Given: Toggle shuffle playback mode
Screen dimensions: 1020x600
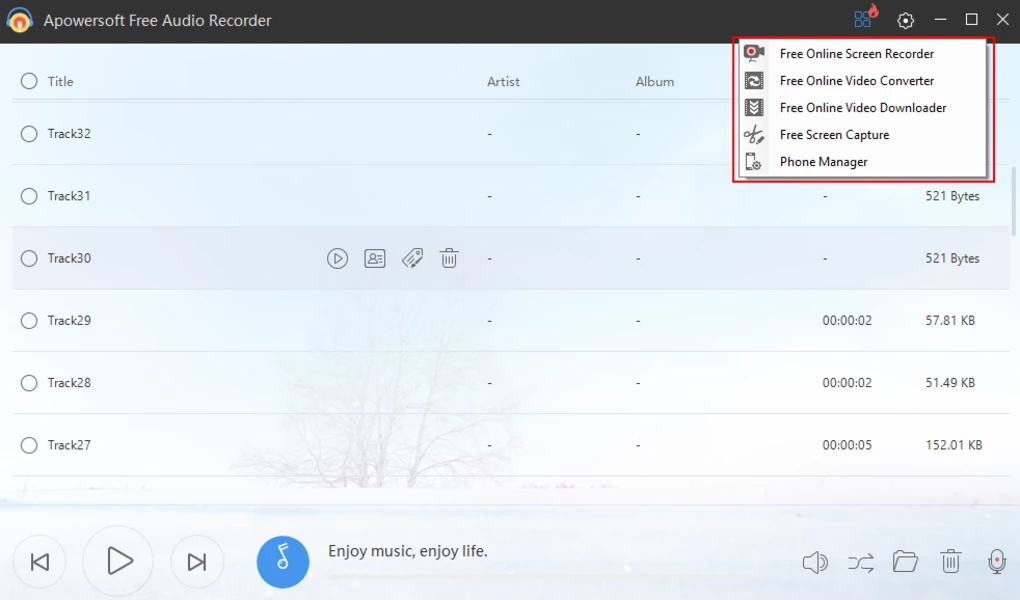Looking at the screenshot, I should 861,562.
